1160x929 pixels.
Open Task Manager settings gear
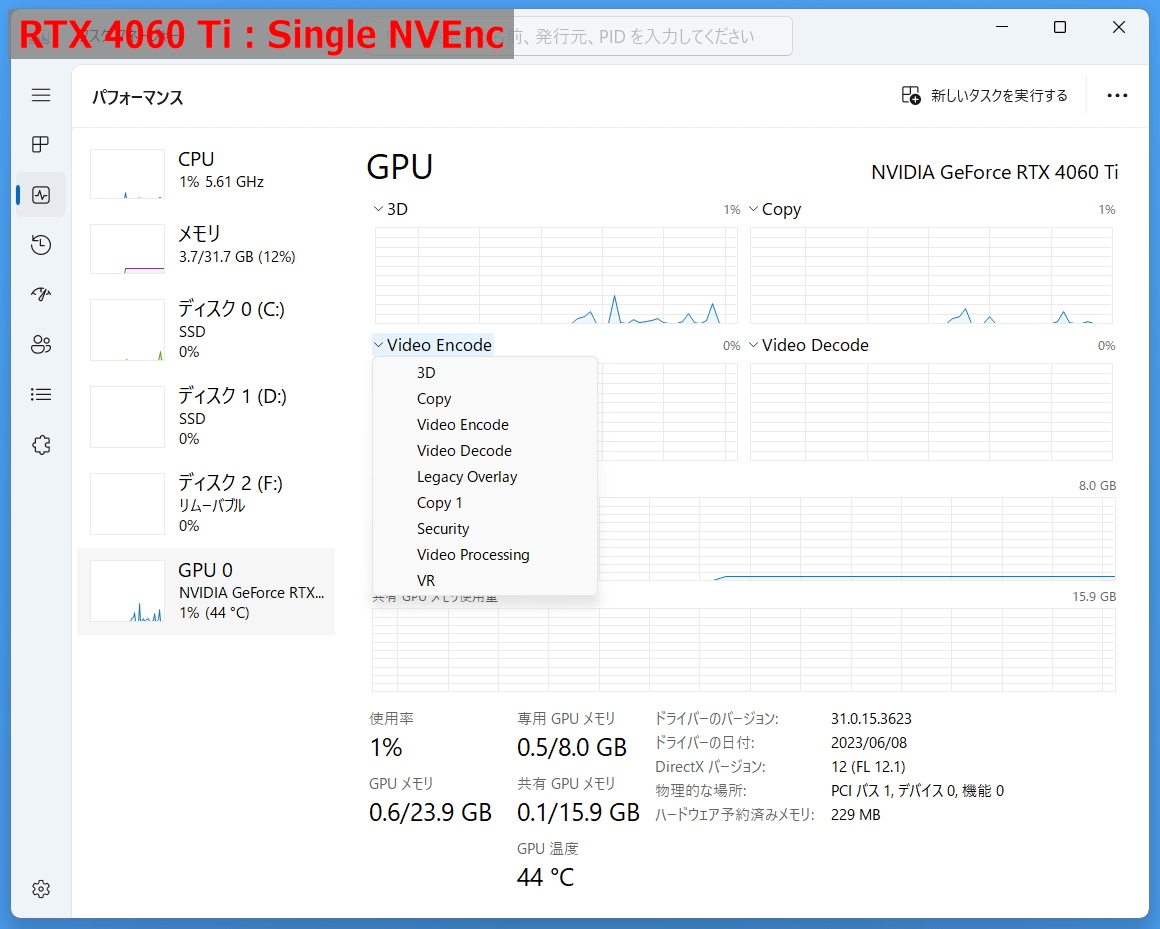41,888
